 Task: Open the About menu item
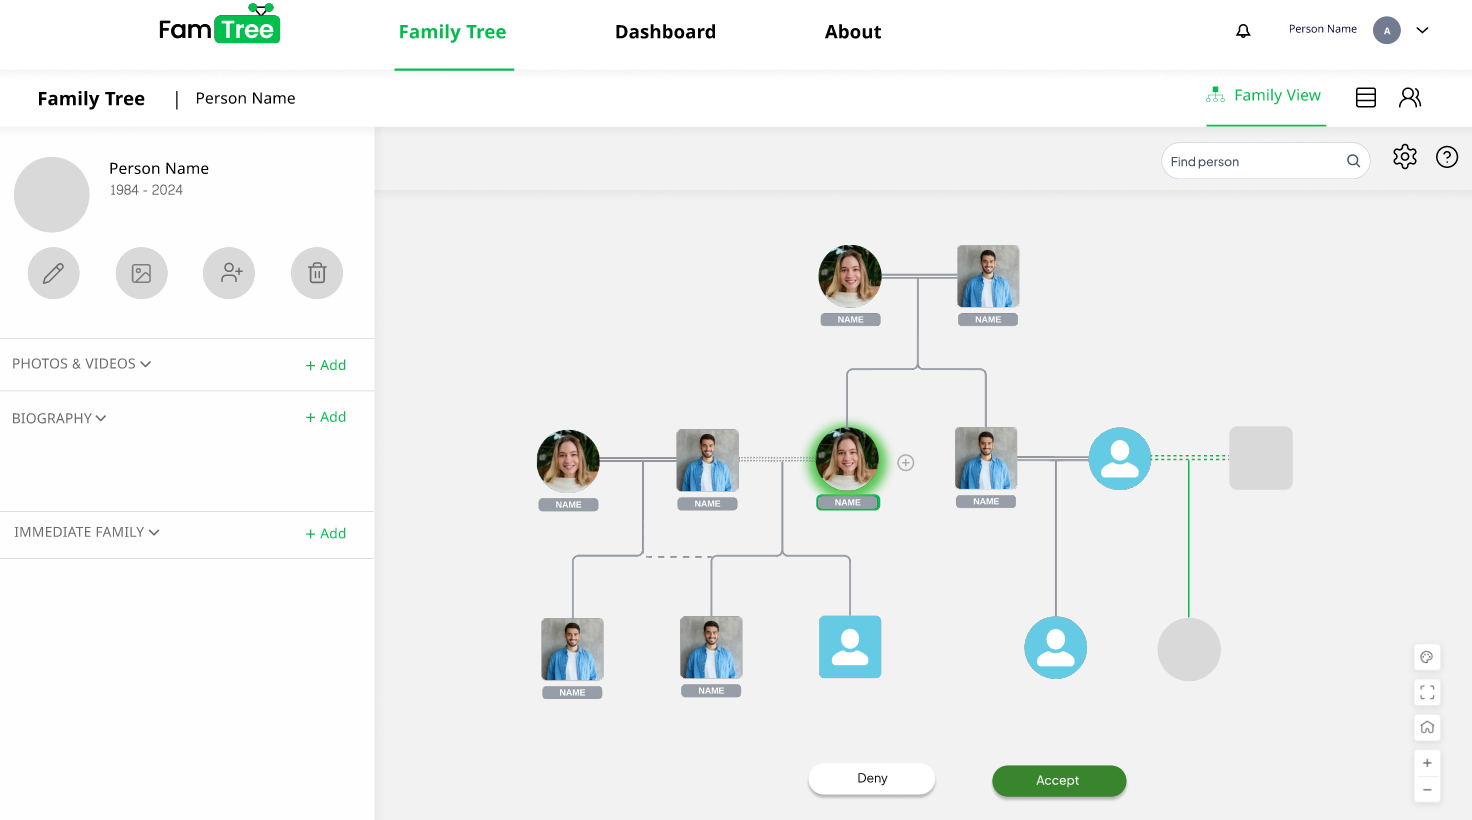[853, 32]
